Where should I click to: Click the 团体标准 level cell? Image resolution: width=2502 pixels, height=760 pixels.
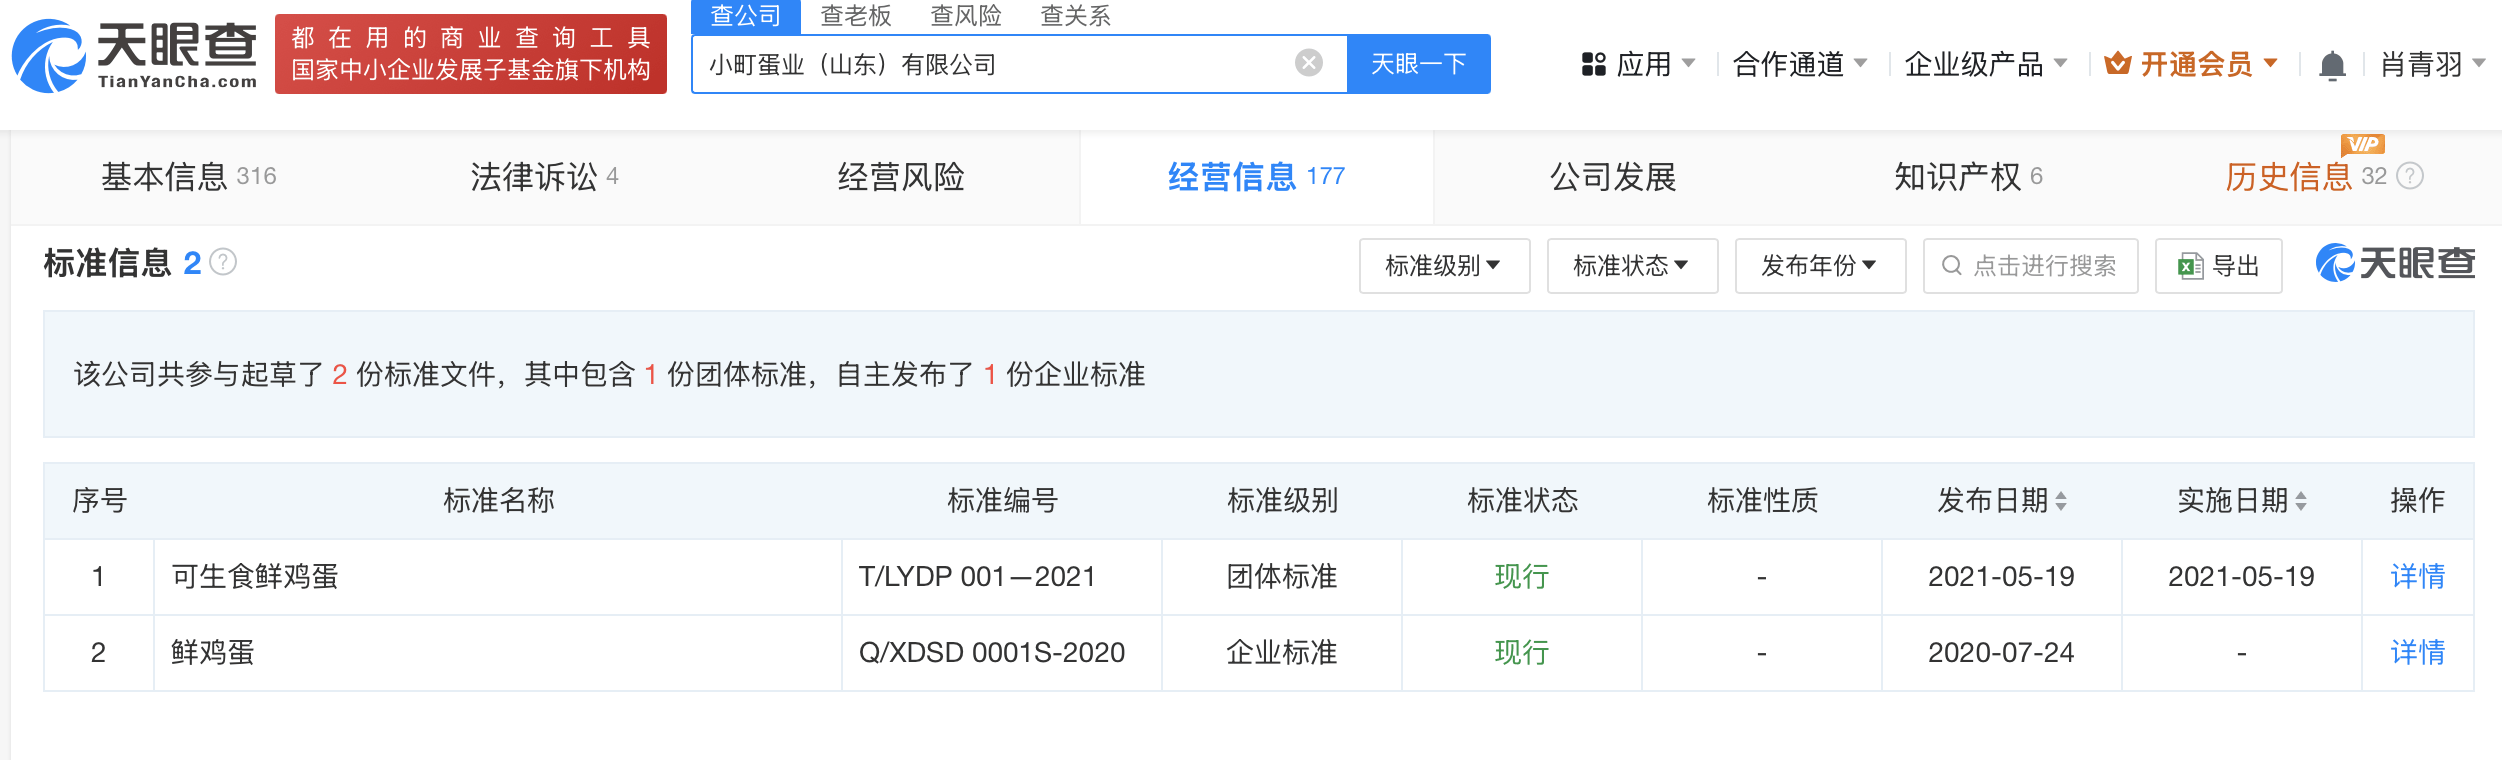(1282, 577)
